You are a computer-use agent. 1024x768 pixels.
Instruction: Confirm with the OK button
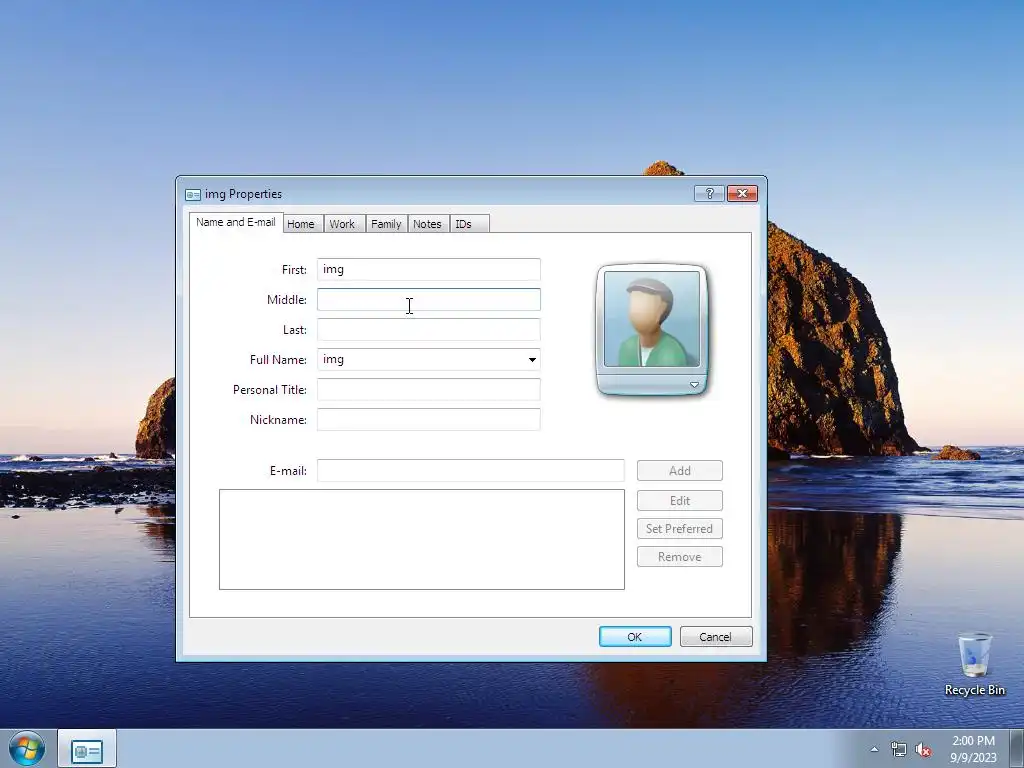click(x=635, y=637)
